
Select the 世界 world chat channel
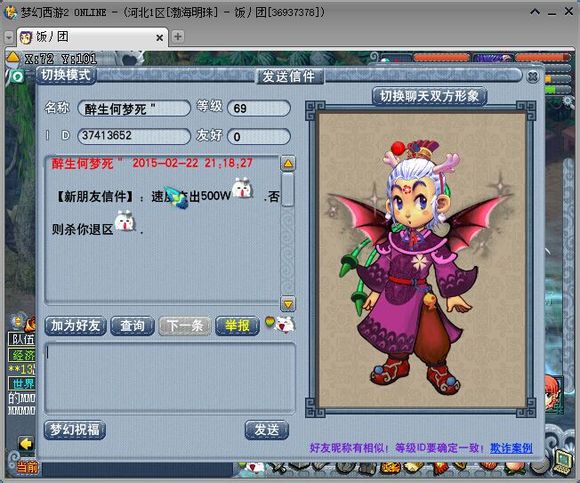(22, 384)
